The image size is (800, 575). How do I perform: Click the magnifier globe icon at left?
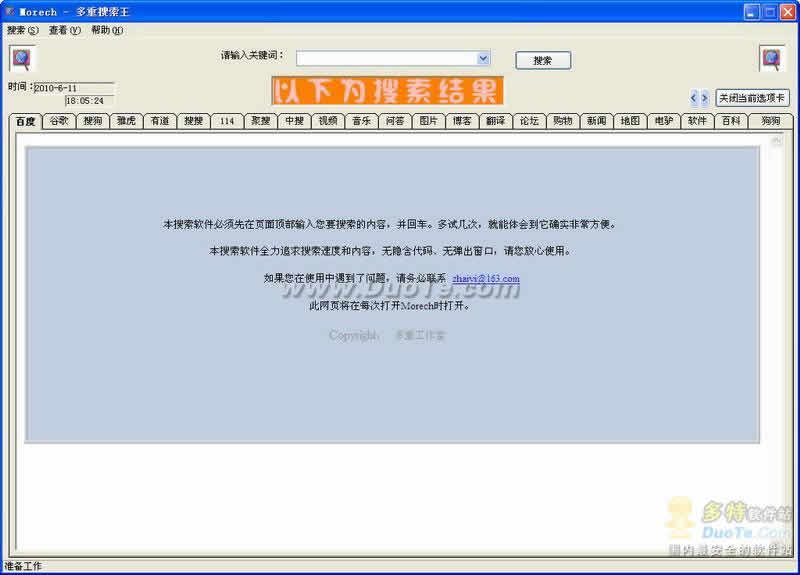(22, 59)
